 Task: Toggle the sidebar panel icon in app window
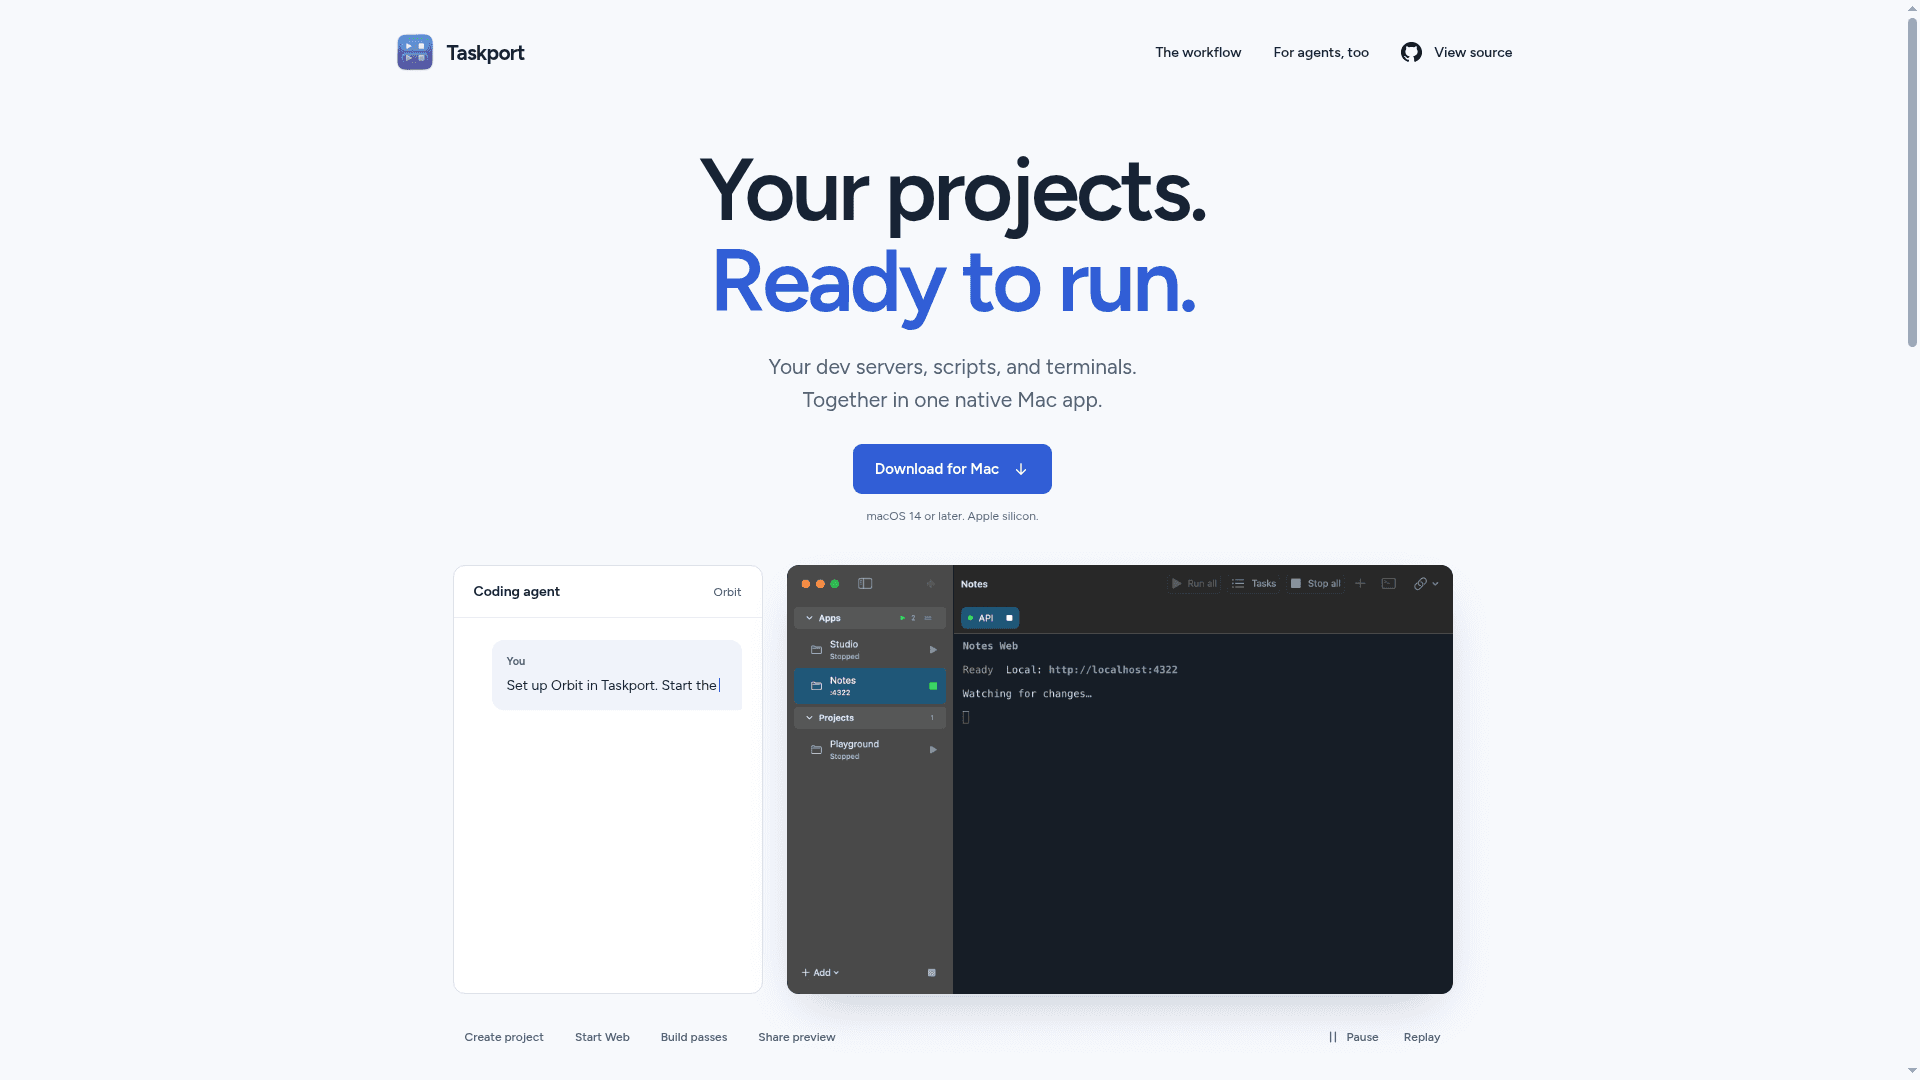tap(865, 584)
